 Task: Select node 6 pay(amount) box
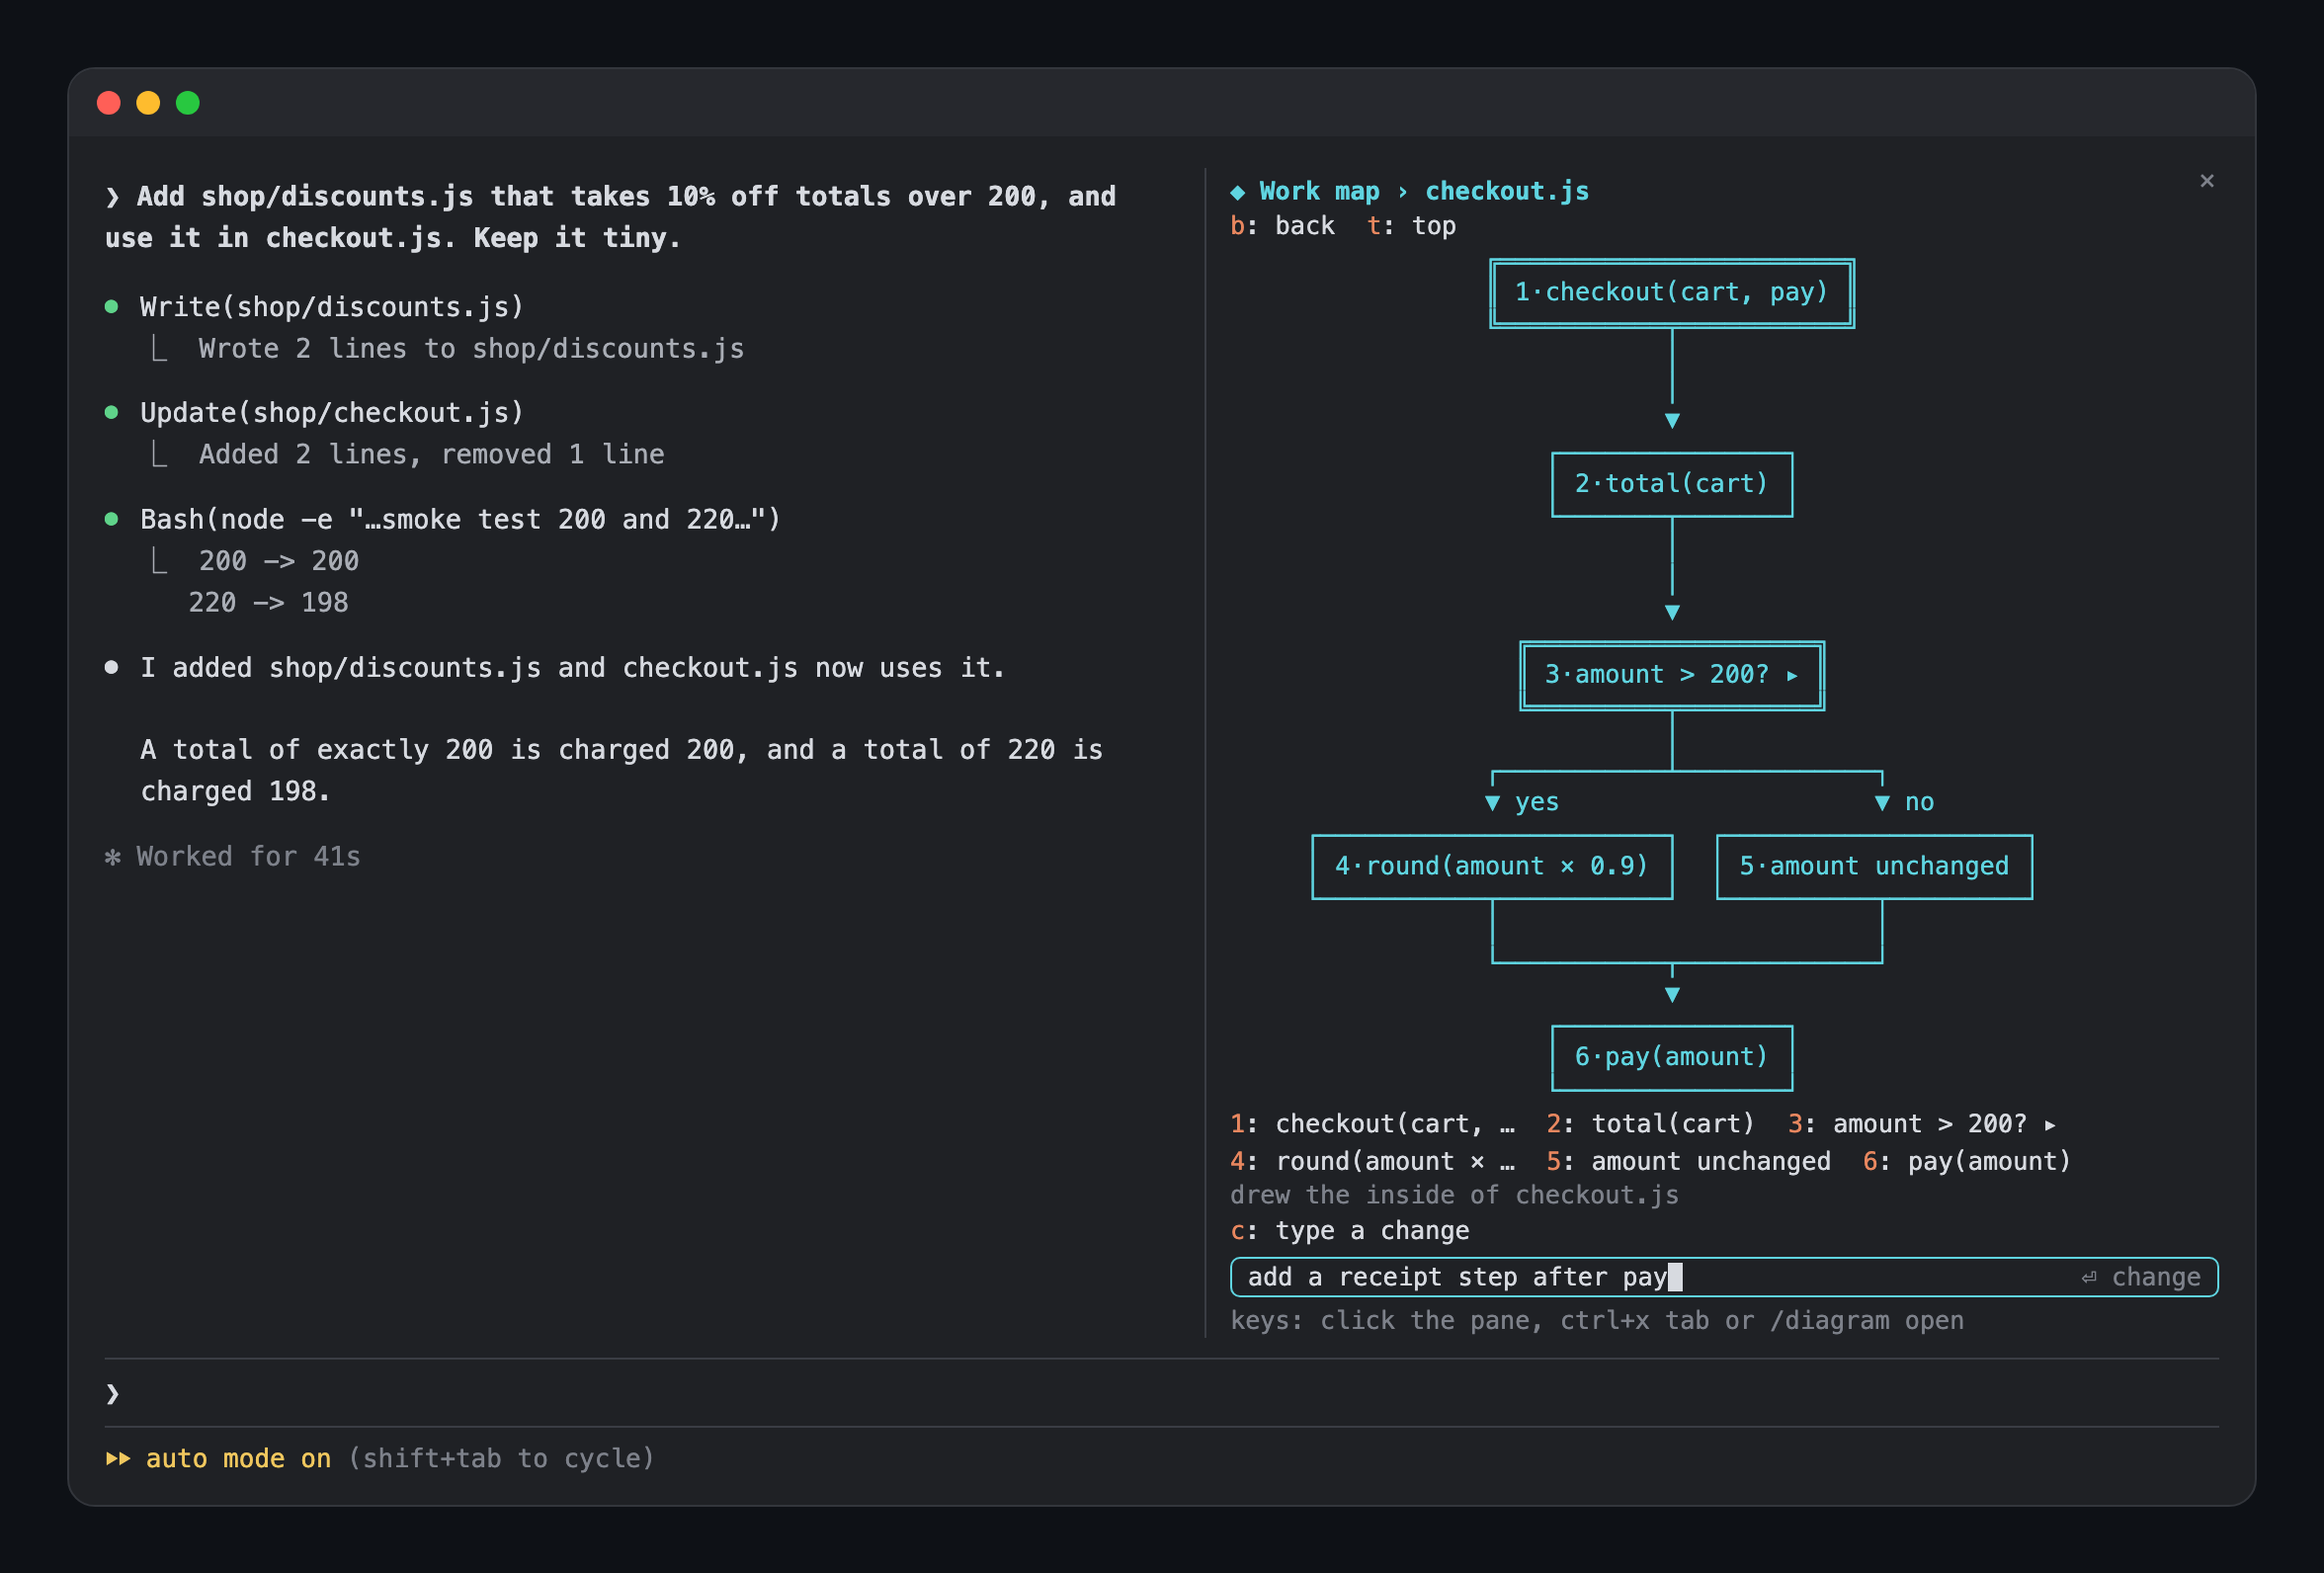pos(1671,1058)
